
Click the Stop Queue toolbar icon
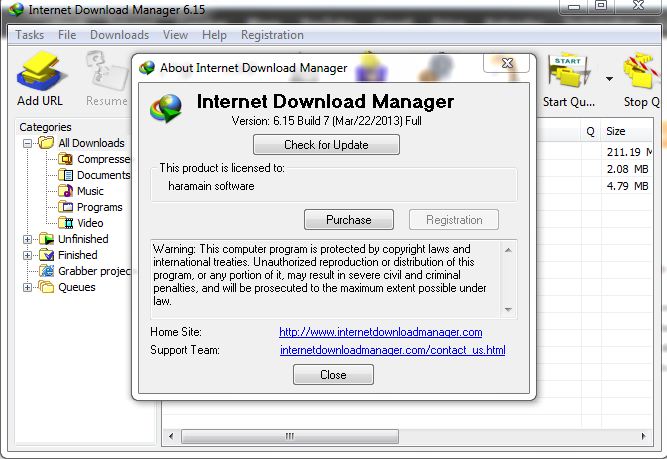click(642, 71)
